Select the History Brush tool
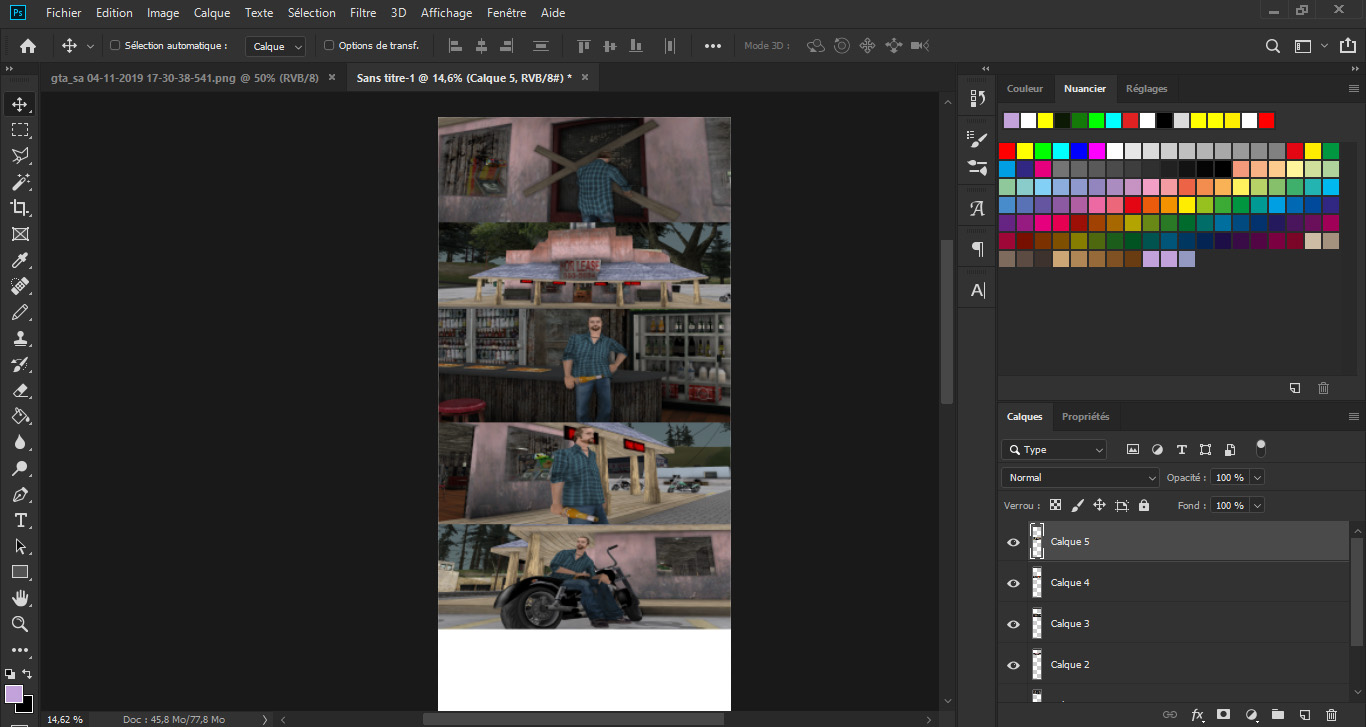This screenshot has height=727, width=1366. click(20, 364)
